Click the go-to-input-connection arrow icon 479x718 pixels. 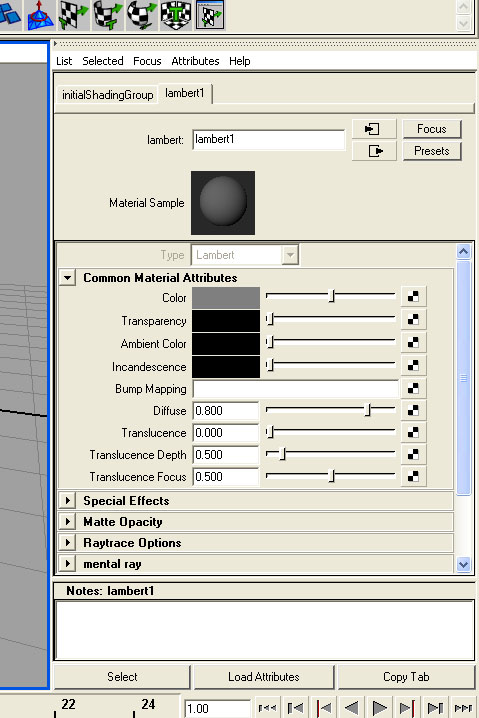[x=374, y=129]
